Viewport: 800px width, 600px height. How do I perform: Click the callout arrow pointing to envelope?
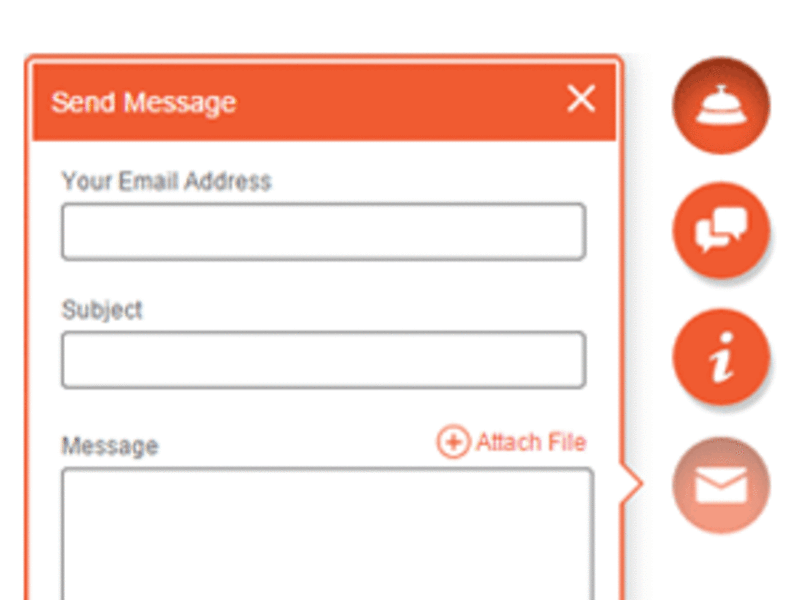coord(633,484)
